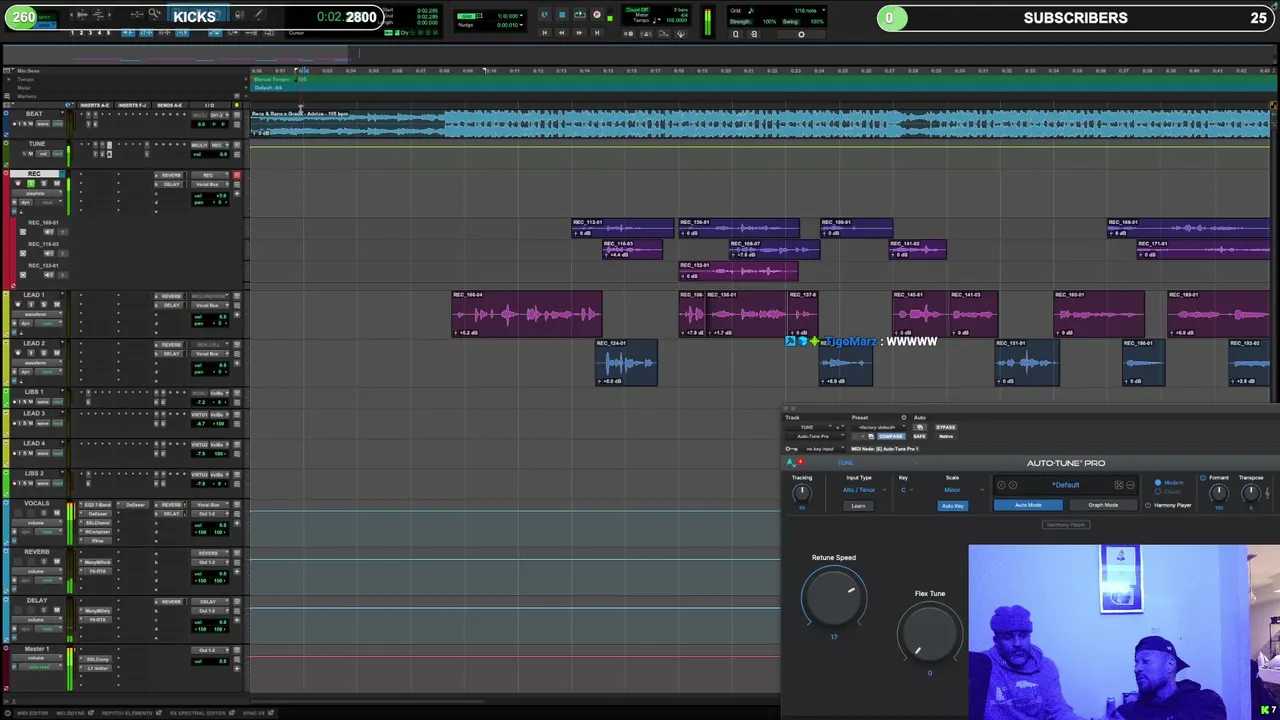Click Go to End transport button
Screen dimensions: 1280x720
[597, 32]
